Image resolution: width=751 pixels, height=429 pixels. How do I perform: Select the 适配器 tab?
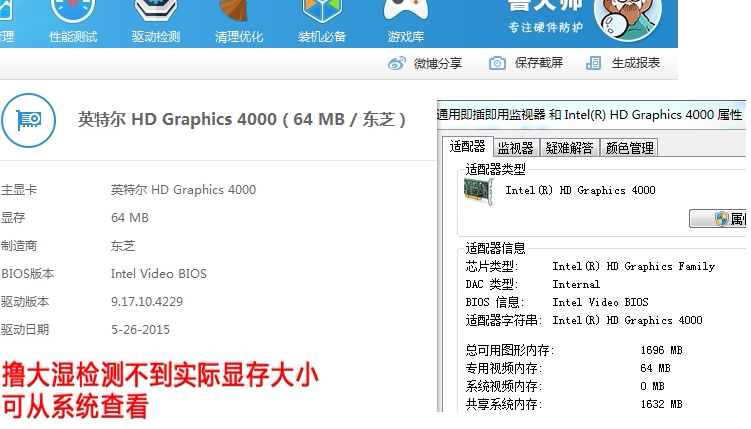coord(467,147)
